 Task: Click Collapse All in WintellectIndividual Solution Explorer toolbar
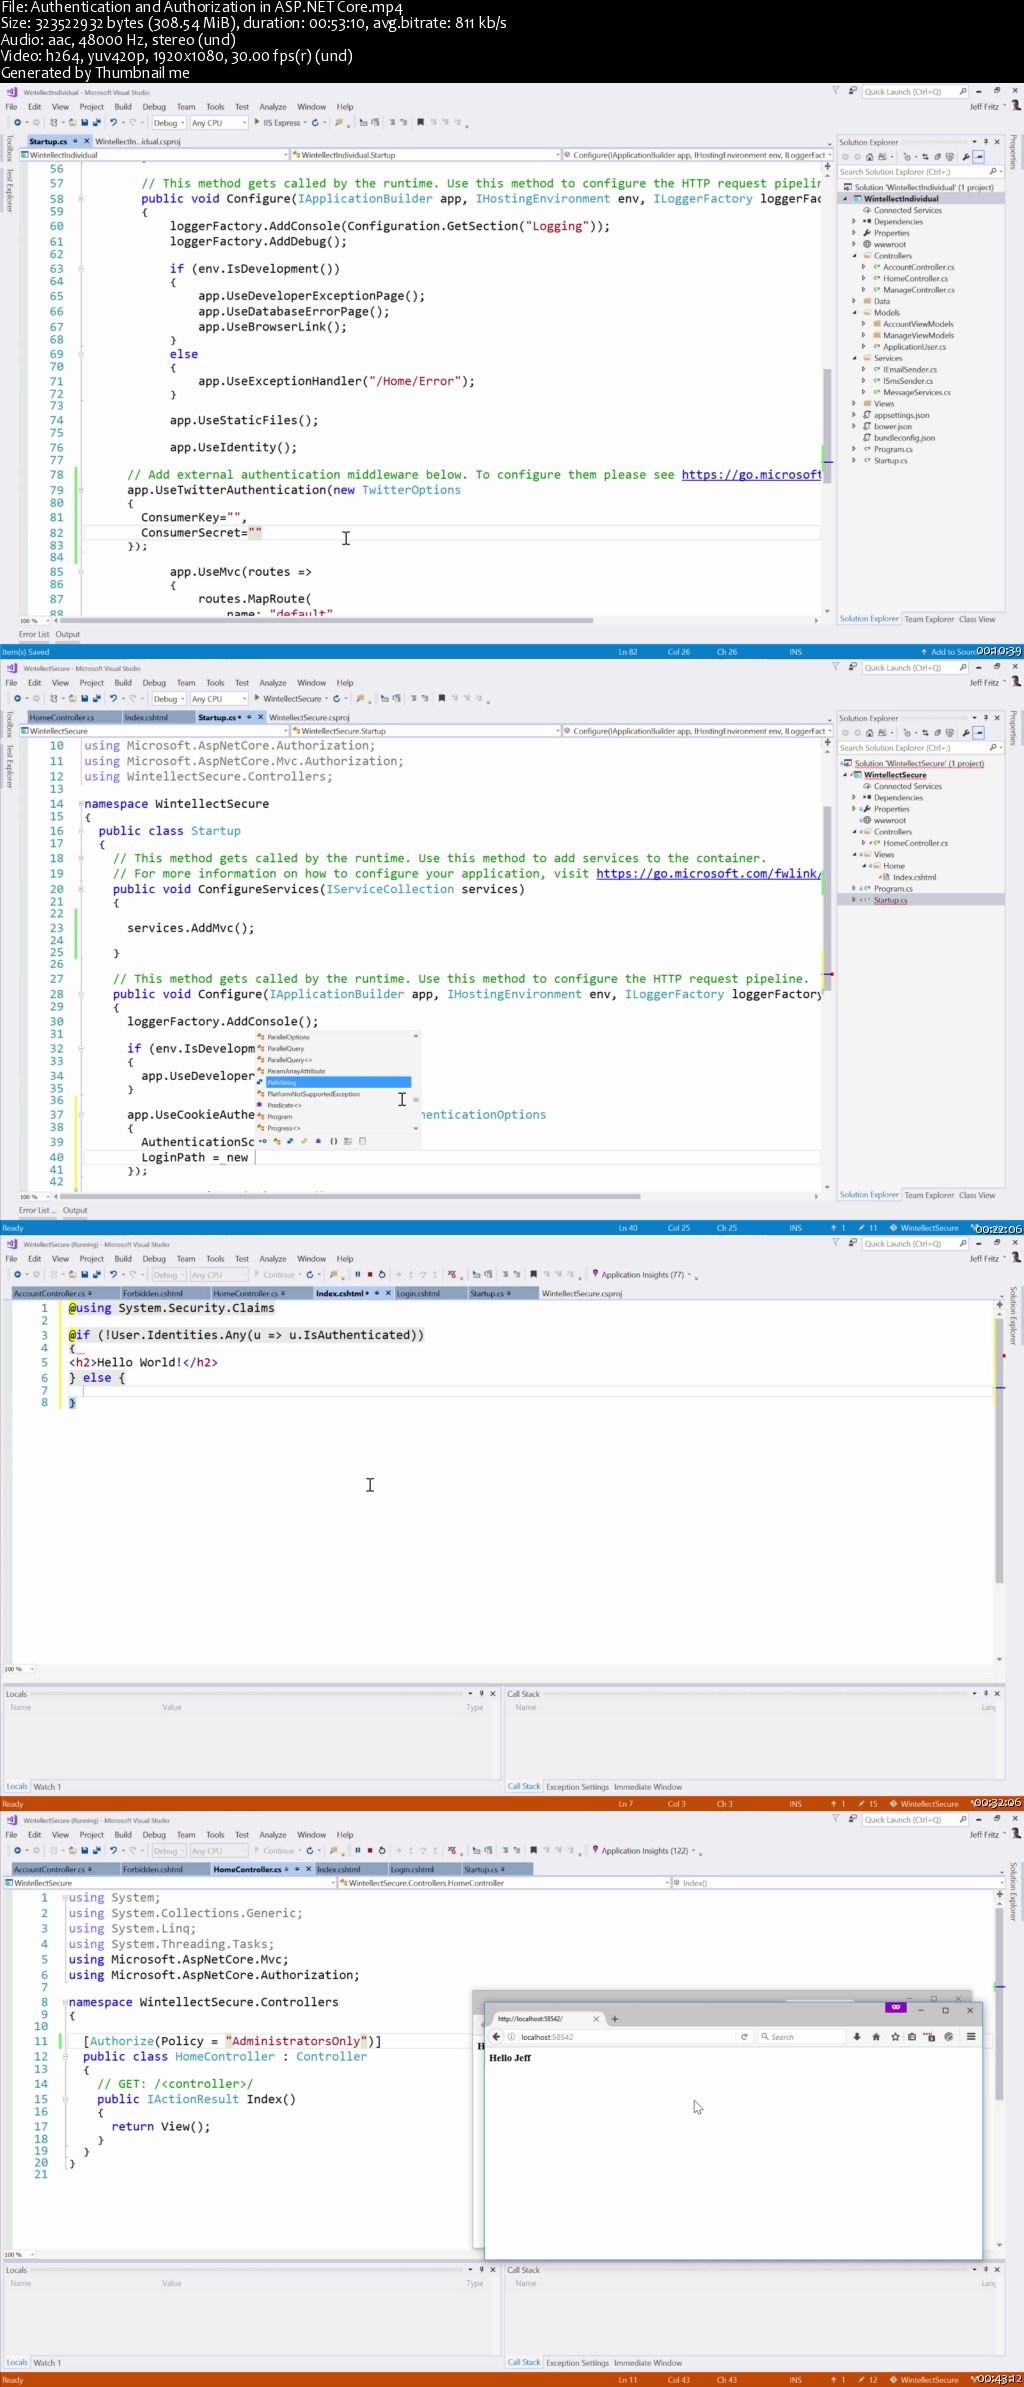(x=938, y=157)
